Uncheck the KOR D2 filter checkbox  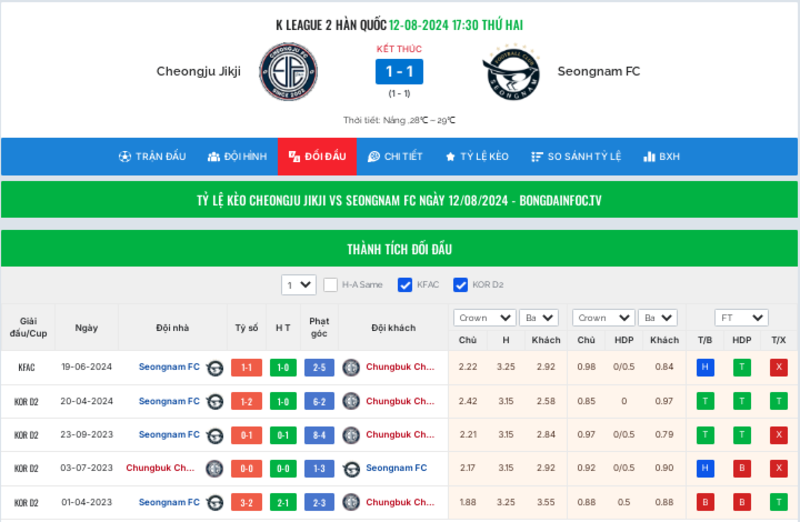tap(461, 285)
